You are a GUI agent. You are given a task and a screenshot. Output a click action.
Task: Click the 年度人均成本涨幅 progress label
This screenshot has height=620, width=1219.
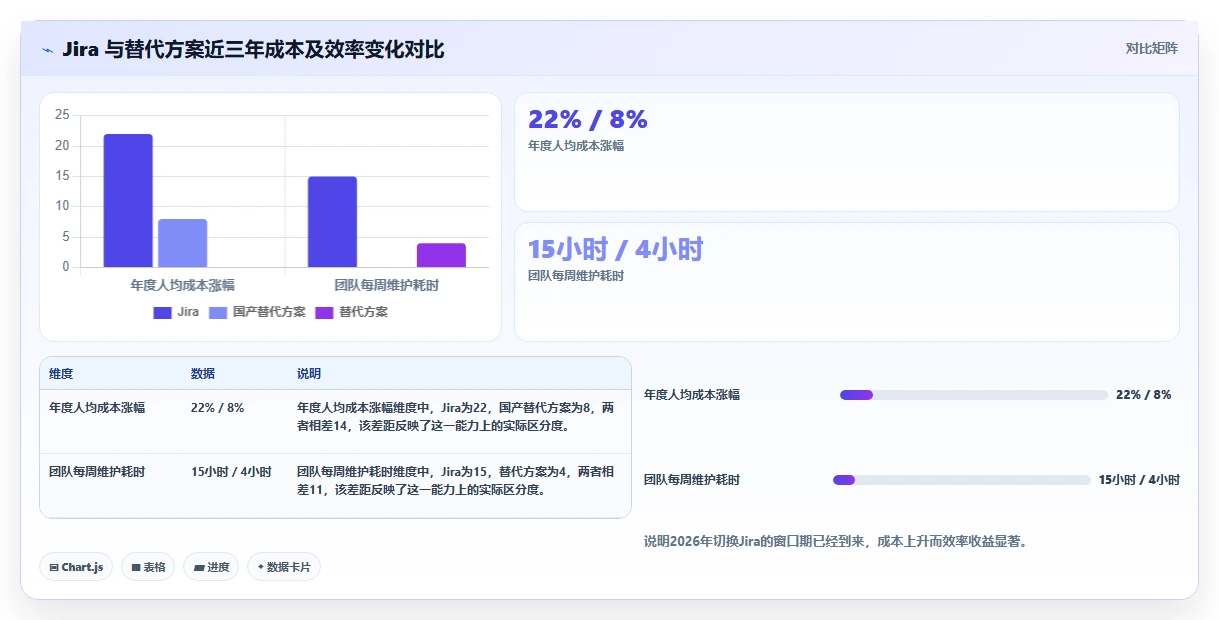click(x=692, y=395)
